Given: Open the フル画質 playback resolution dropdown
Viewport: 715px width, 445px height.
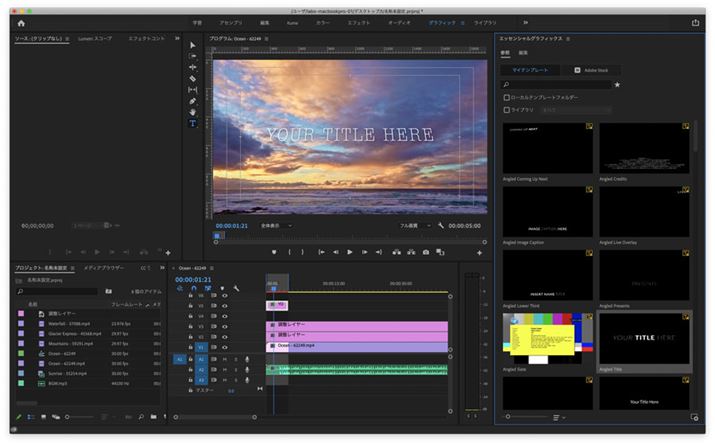Looking at the screenshot, I should [x=414, y=226].
